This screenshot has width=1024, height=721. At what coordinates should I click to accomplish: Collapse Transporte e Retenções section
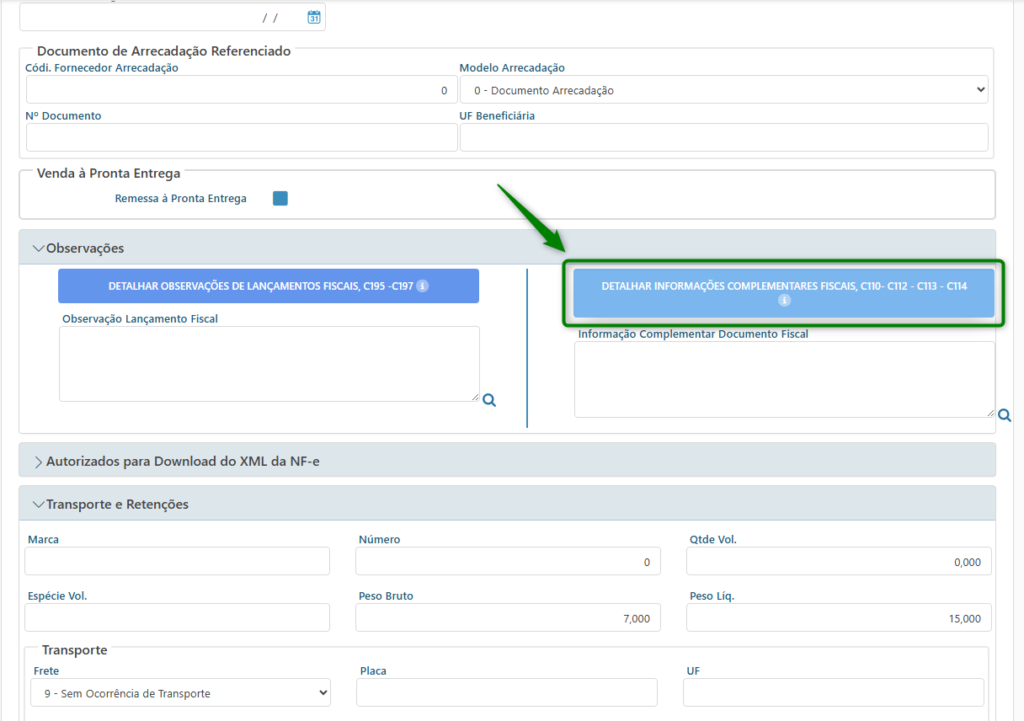pyautogui.click(x=40, y=504)
